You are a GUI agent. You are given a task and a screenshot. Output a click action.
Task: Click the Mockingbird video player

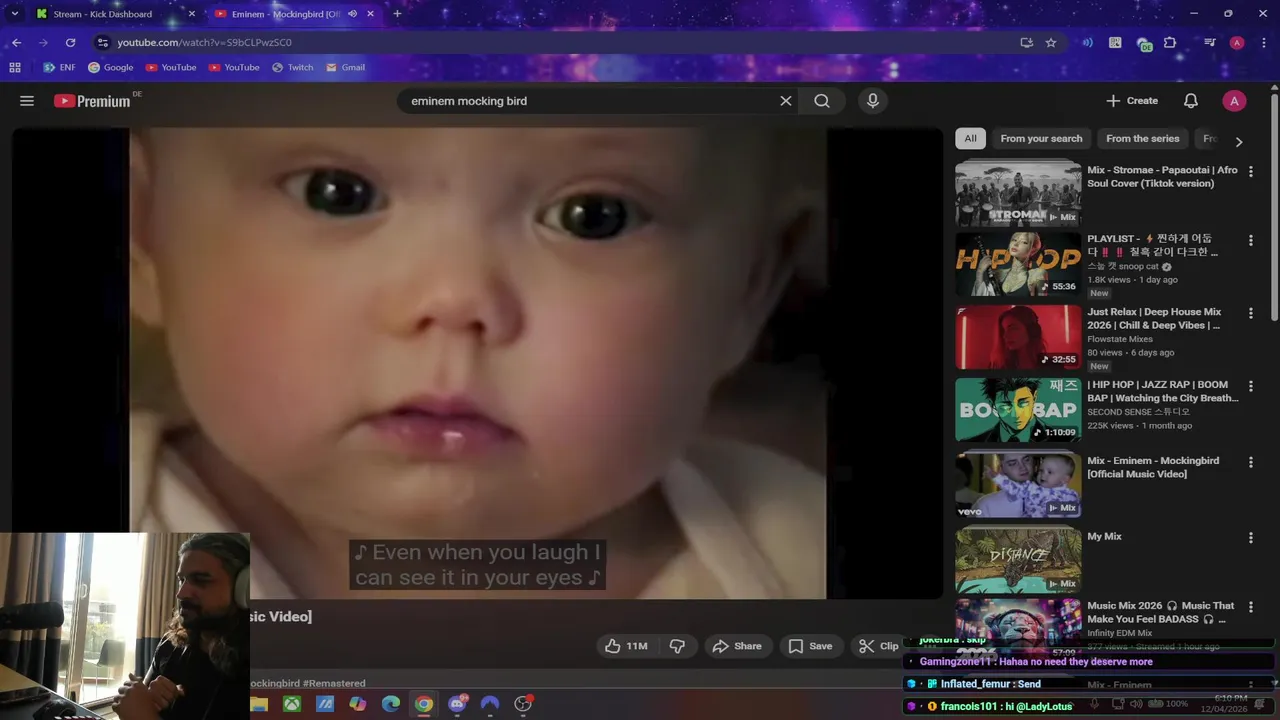(x=478, y=363)
